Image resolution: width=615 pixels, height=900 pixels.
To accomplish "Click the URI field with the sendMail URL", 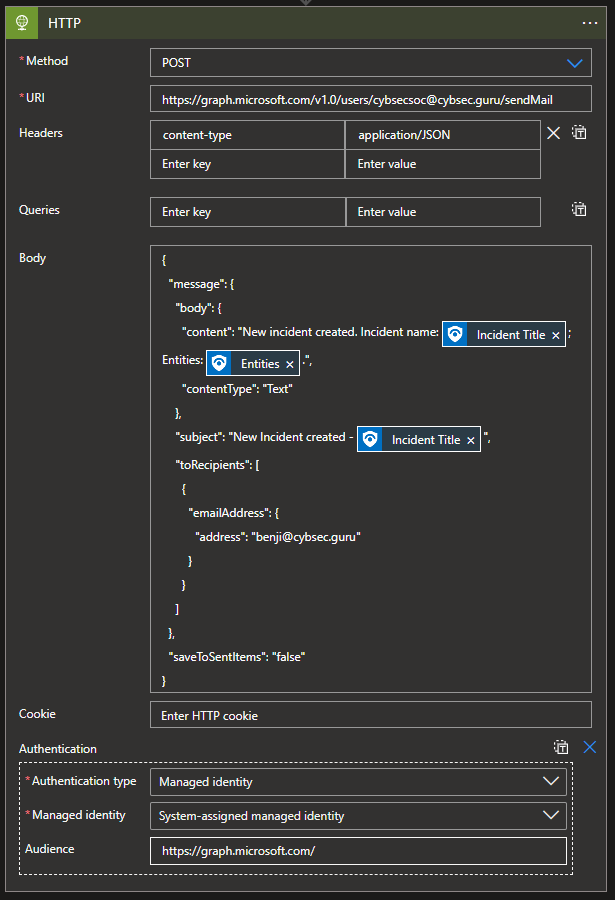I will pyautogui.click(x=370, y=99).
